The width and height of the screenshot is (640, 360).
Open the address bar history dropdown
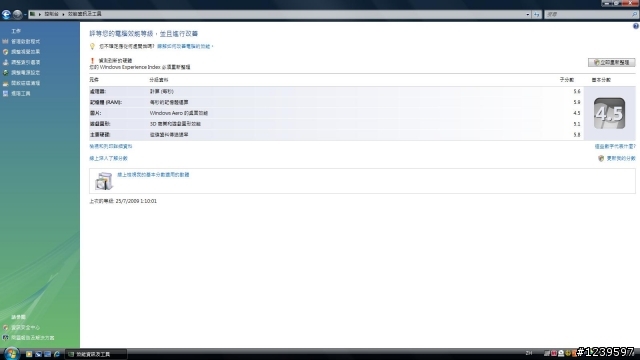pyautogui.click(x=528, y=14)
